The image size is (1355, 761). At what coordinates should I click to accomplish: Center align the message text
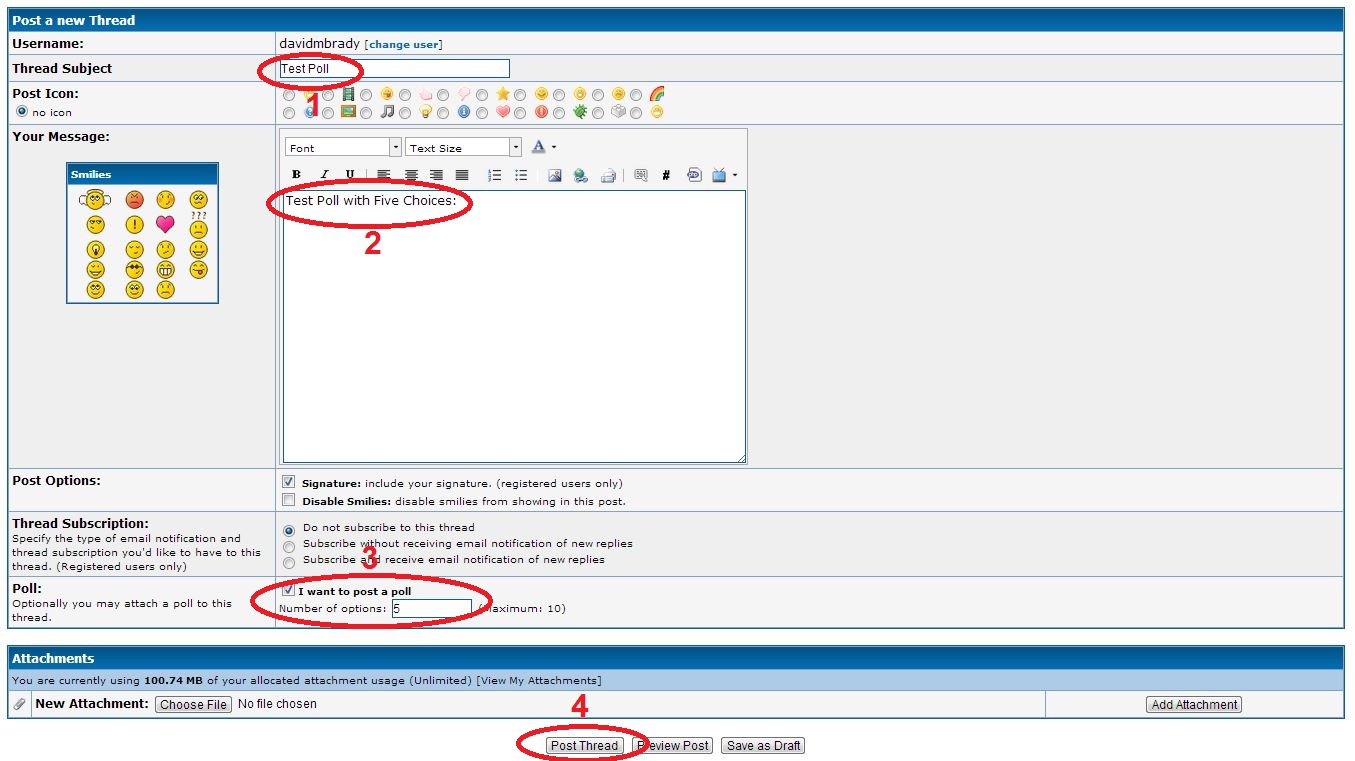pos(411,175)
